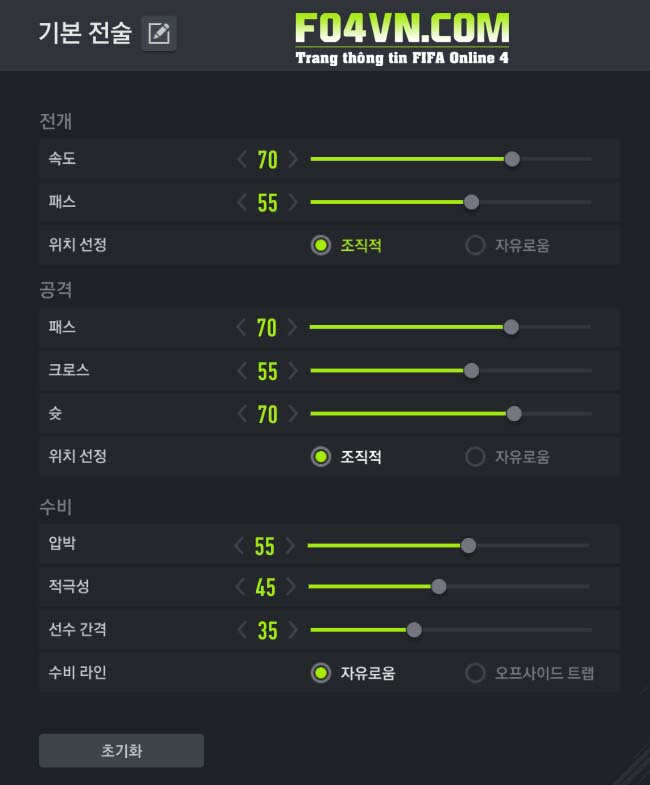Decrease 전개 속도 value with left arrow
This screenshot has height=785, width=650.
point(241,159)
